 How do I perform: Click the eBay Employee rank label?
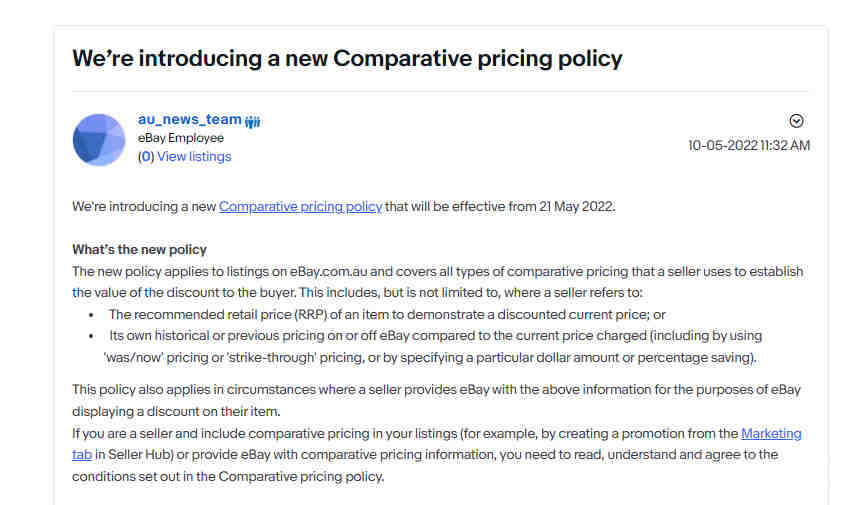[181, 138]
